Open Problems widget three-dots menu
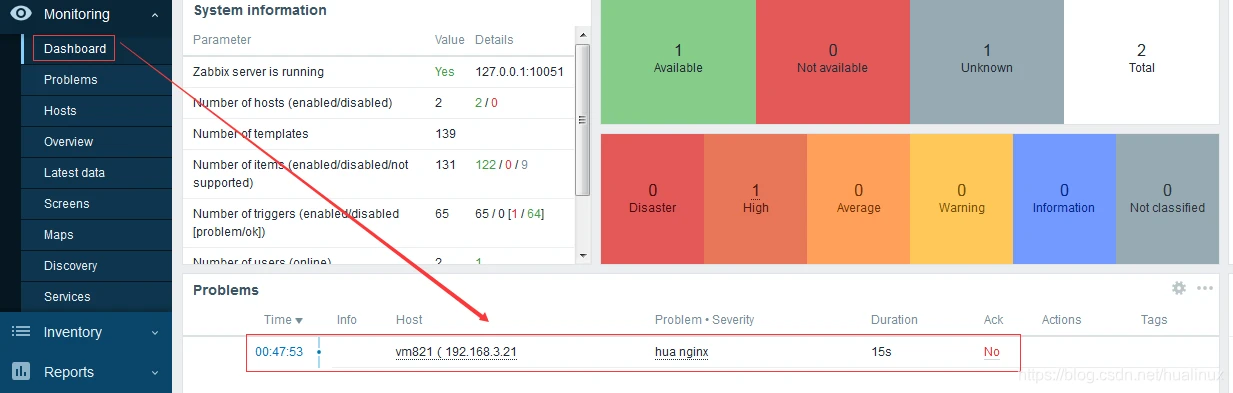This screenshot has width=1233, height=393. click(x=1205, y=288)
